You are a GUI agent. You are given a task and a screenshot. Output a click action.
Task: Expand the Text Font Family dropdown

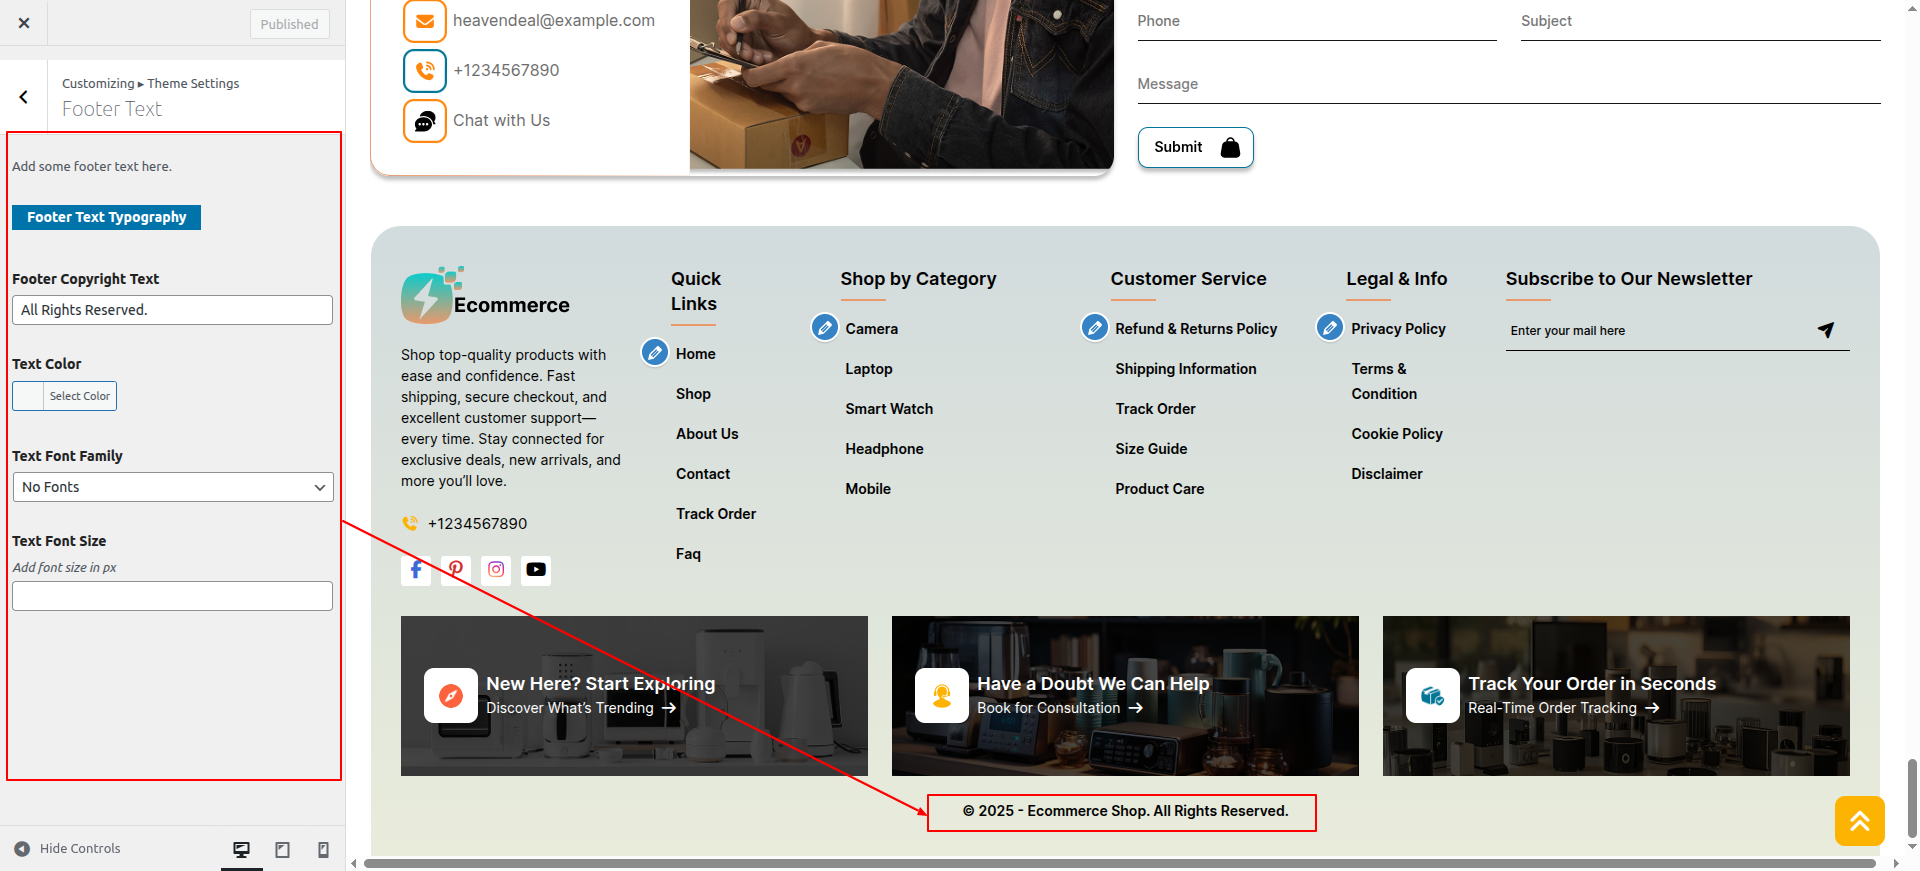click(x=173, y=487)
